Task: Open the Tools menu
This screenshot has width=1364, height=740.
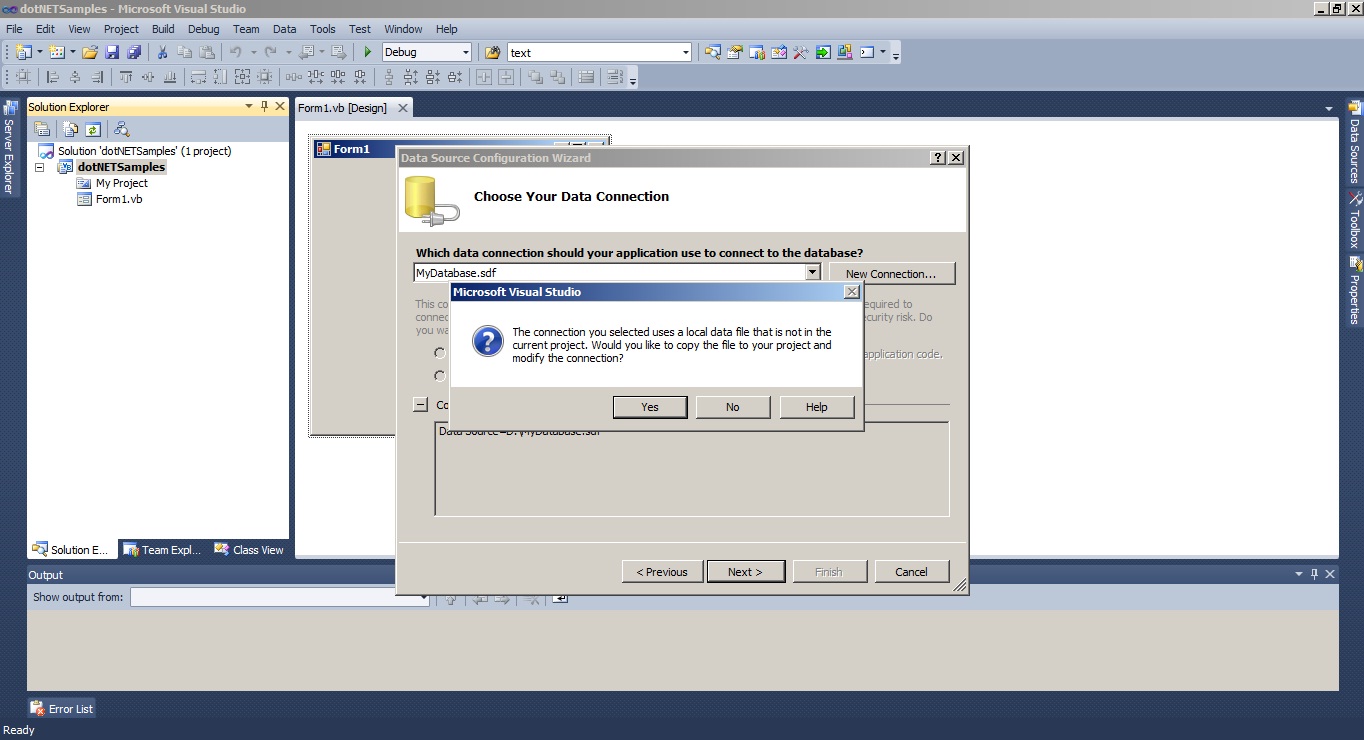Action: coord(323,29)
